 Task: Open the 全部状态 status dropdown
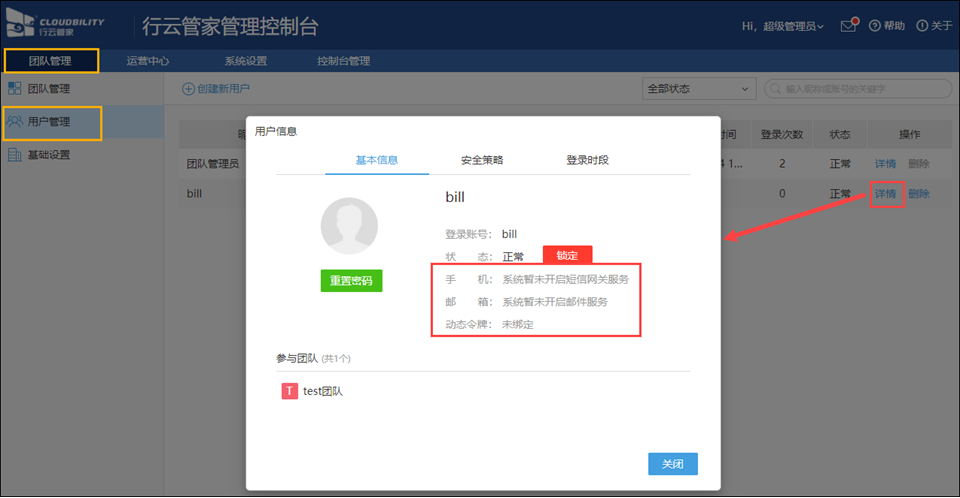click(x=698, y=89)
